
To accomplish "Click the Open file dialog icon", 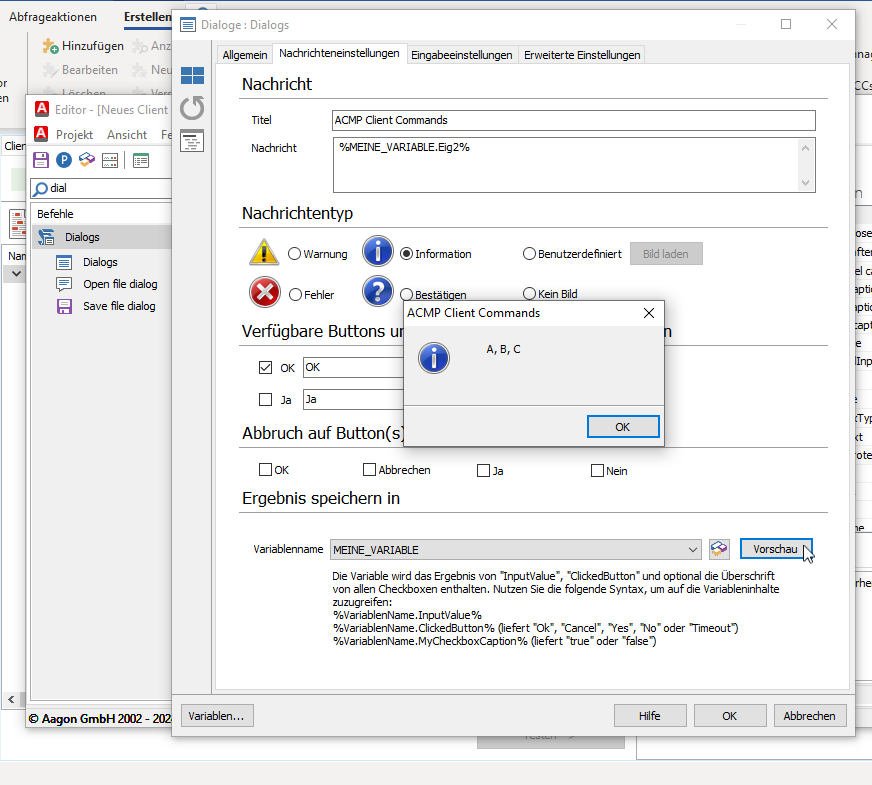I will (x=64, y=284).
